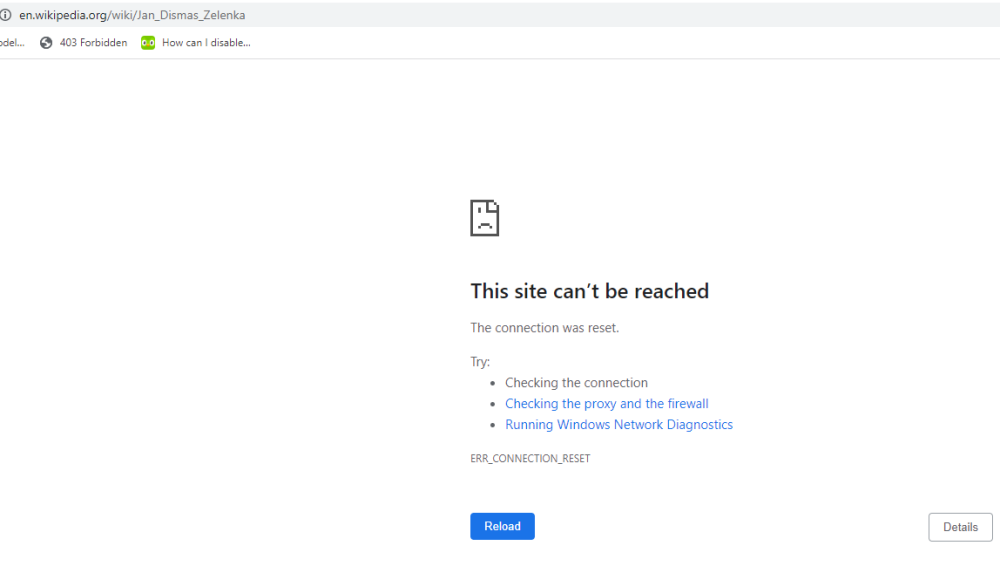This screenshot has height=566, width=1000.
Task: Open the "How can I disable..." bookmark
Action: tap(206, 43)
